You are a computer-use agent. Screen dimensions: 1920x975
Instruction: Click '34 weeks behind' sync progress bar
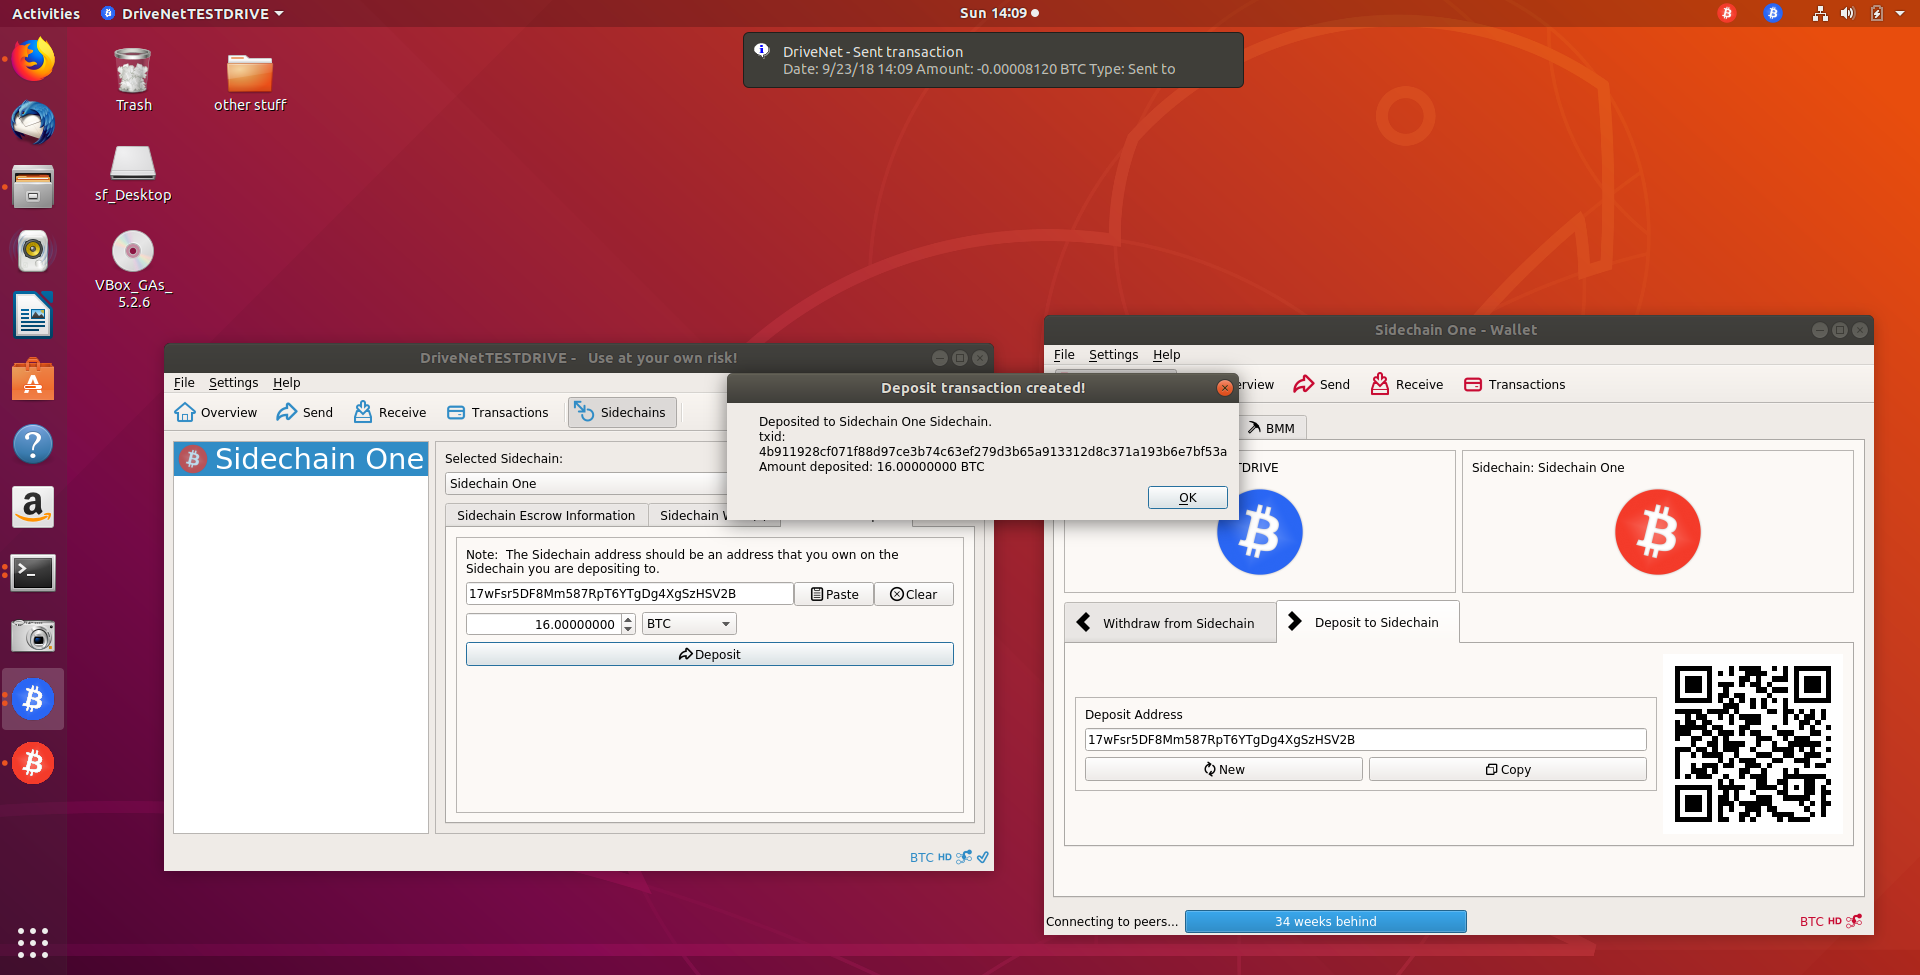1326,921
